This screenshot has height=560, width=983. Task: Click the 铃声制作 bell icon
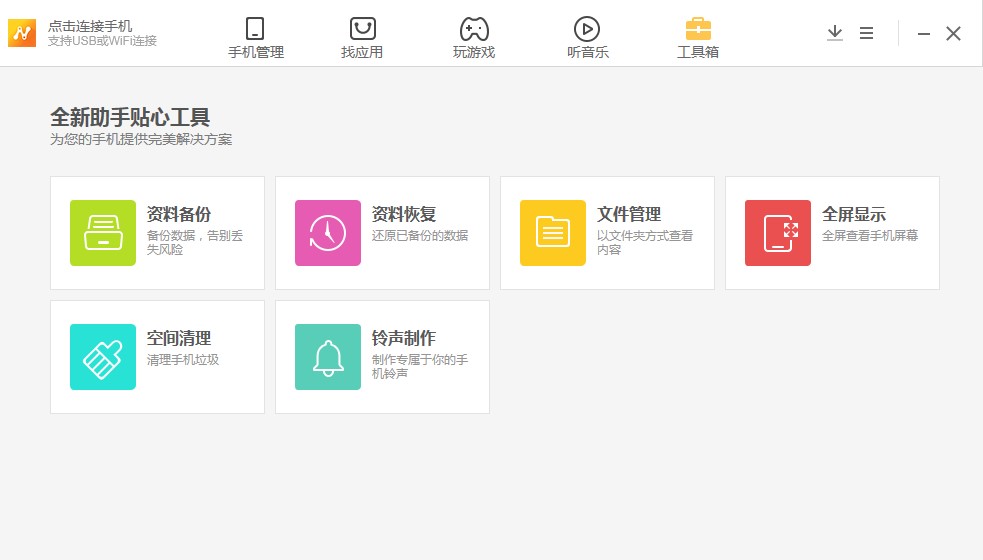328,357
